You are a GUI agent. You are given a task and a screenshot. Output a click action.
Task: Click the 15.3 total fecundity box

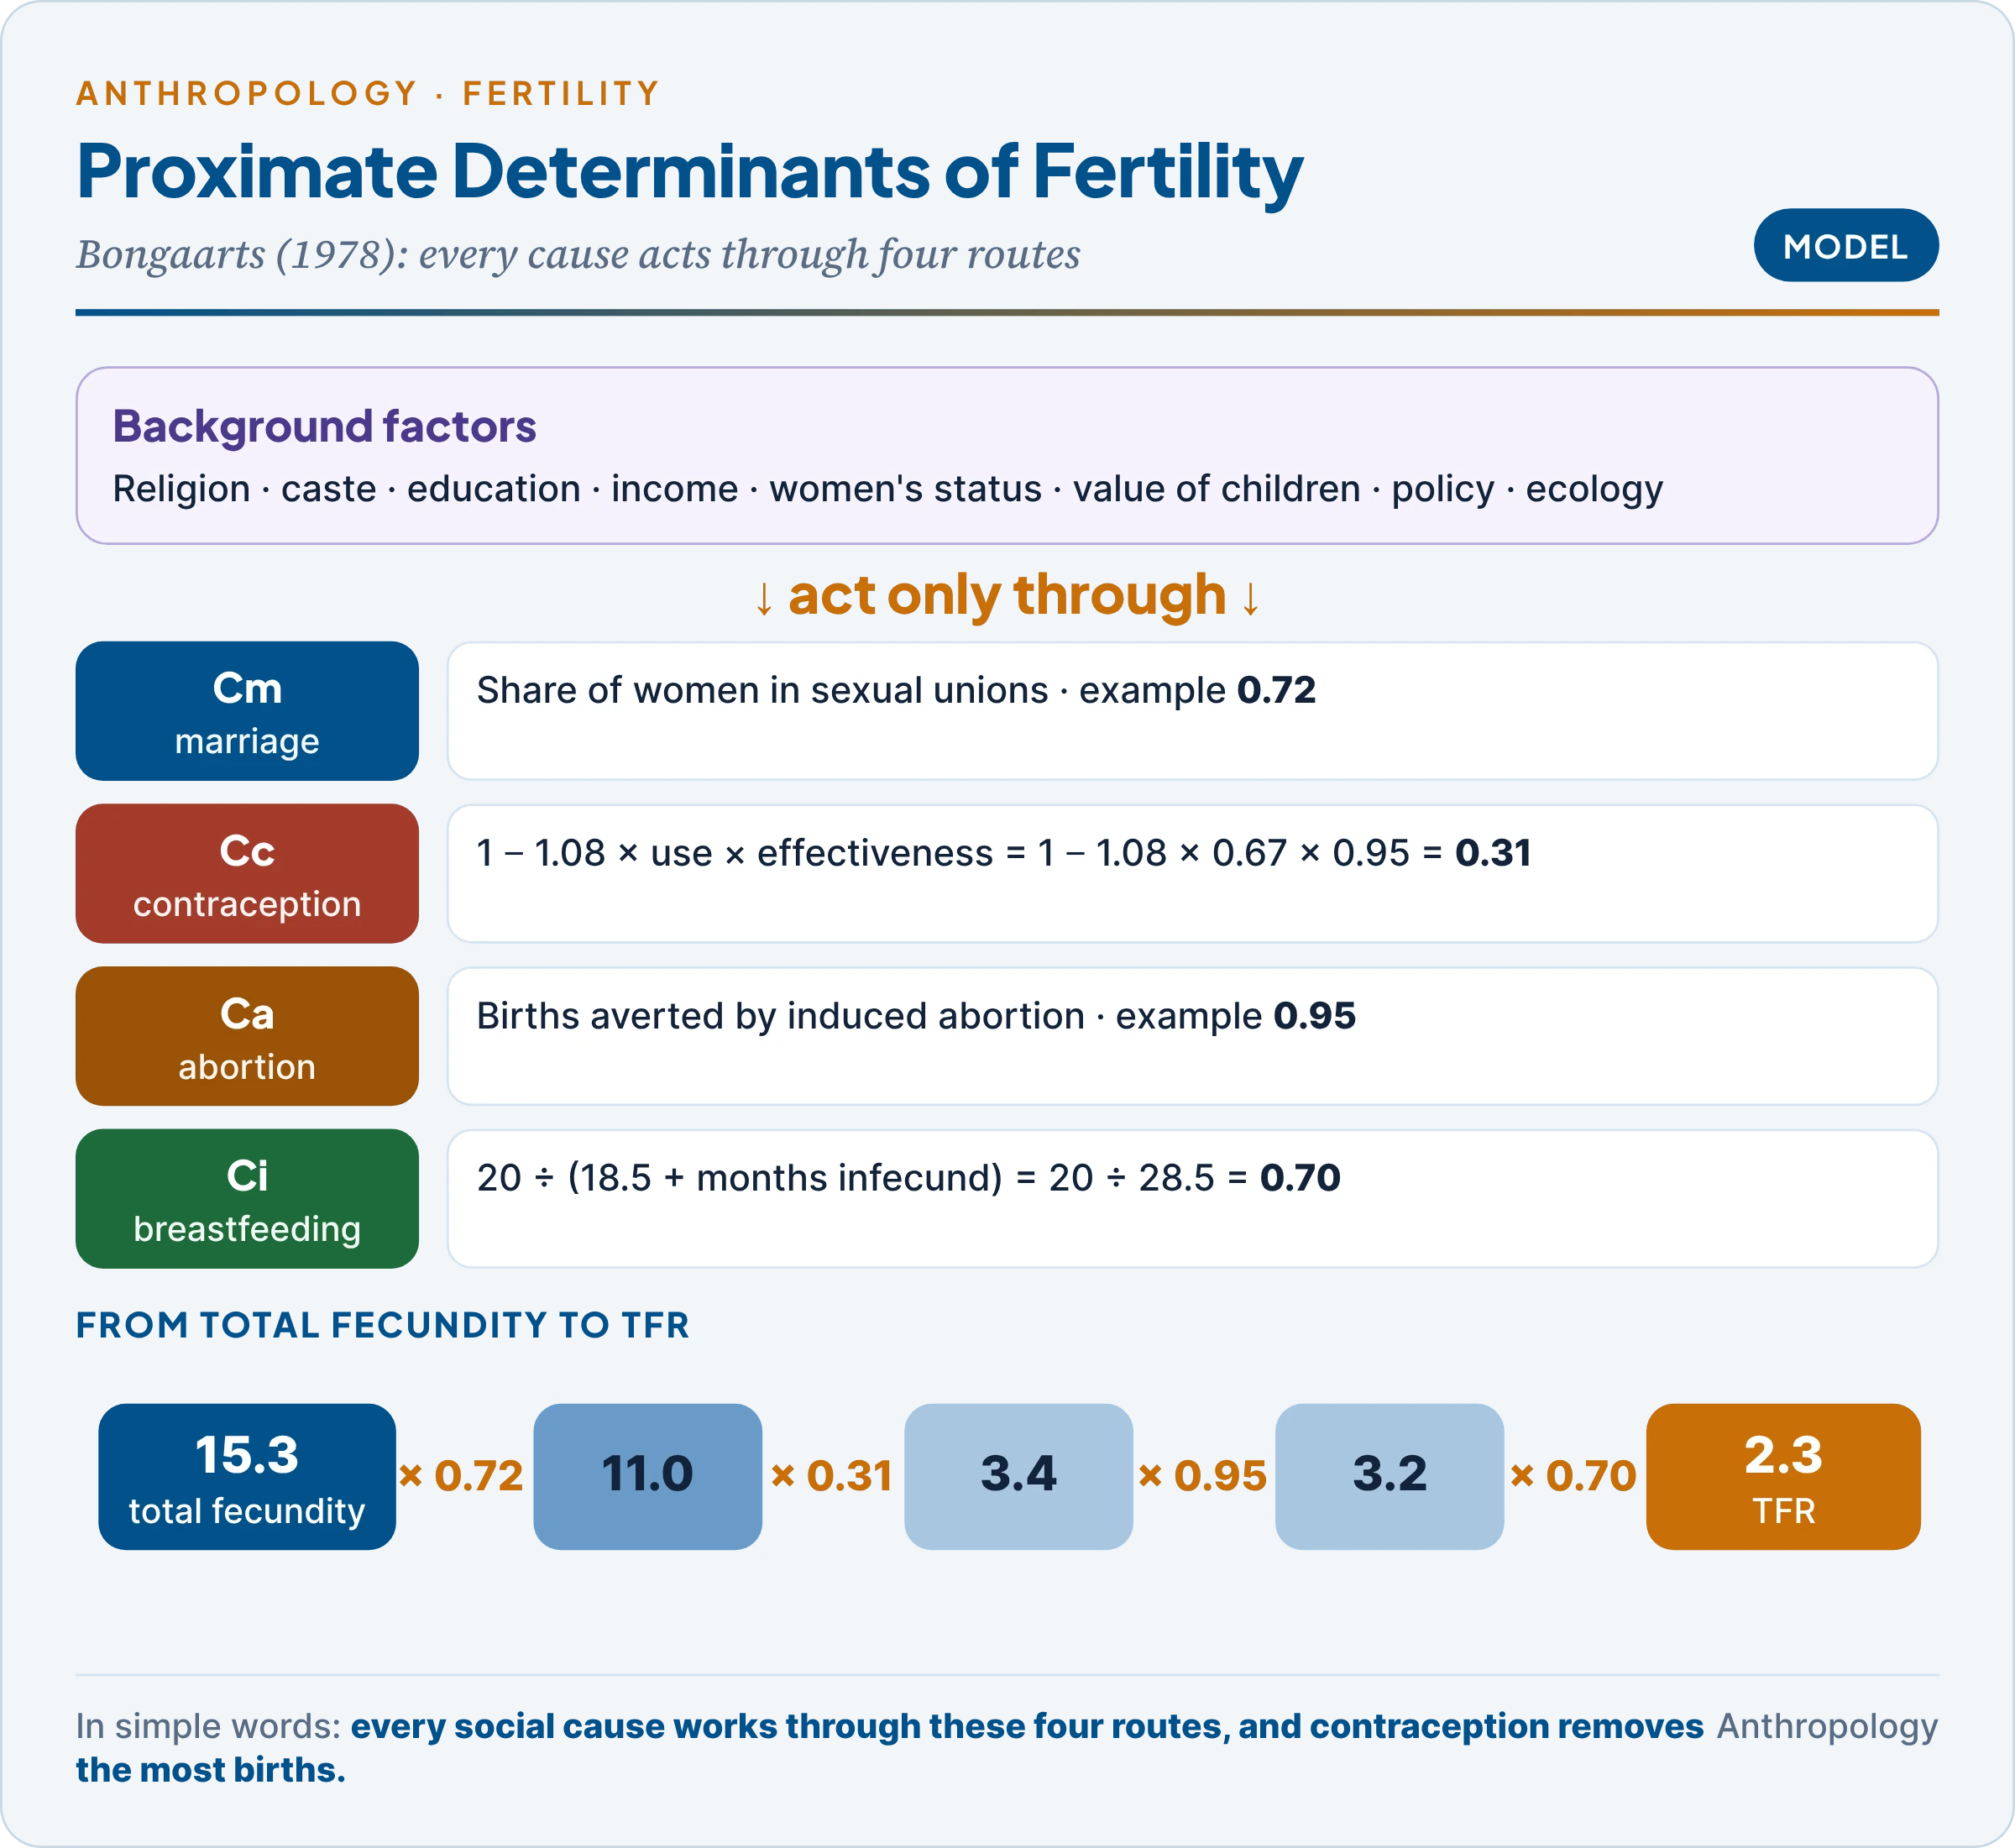[247, 1477]
